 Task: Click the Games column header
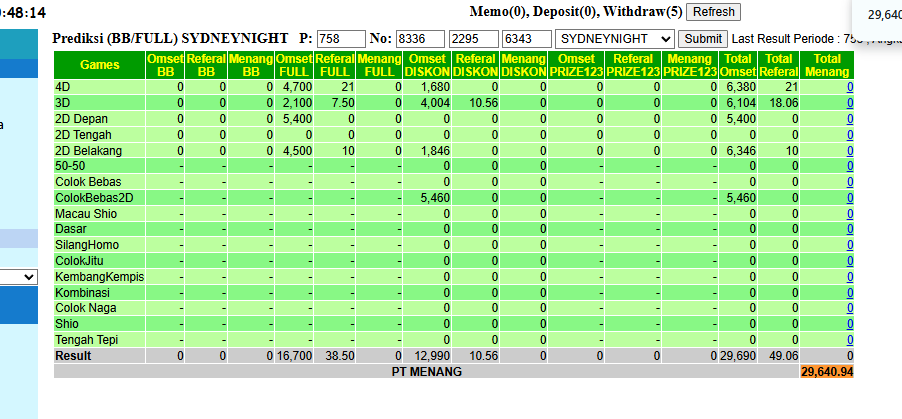click(x=100, y=65)
